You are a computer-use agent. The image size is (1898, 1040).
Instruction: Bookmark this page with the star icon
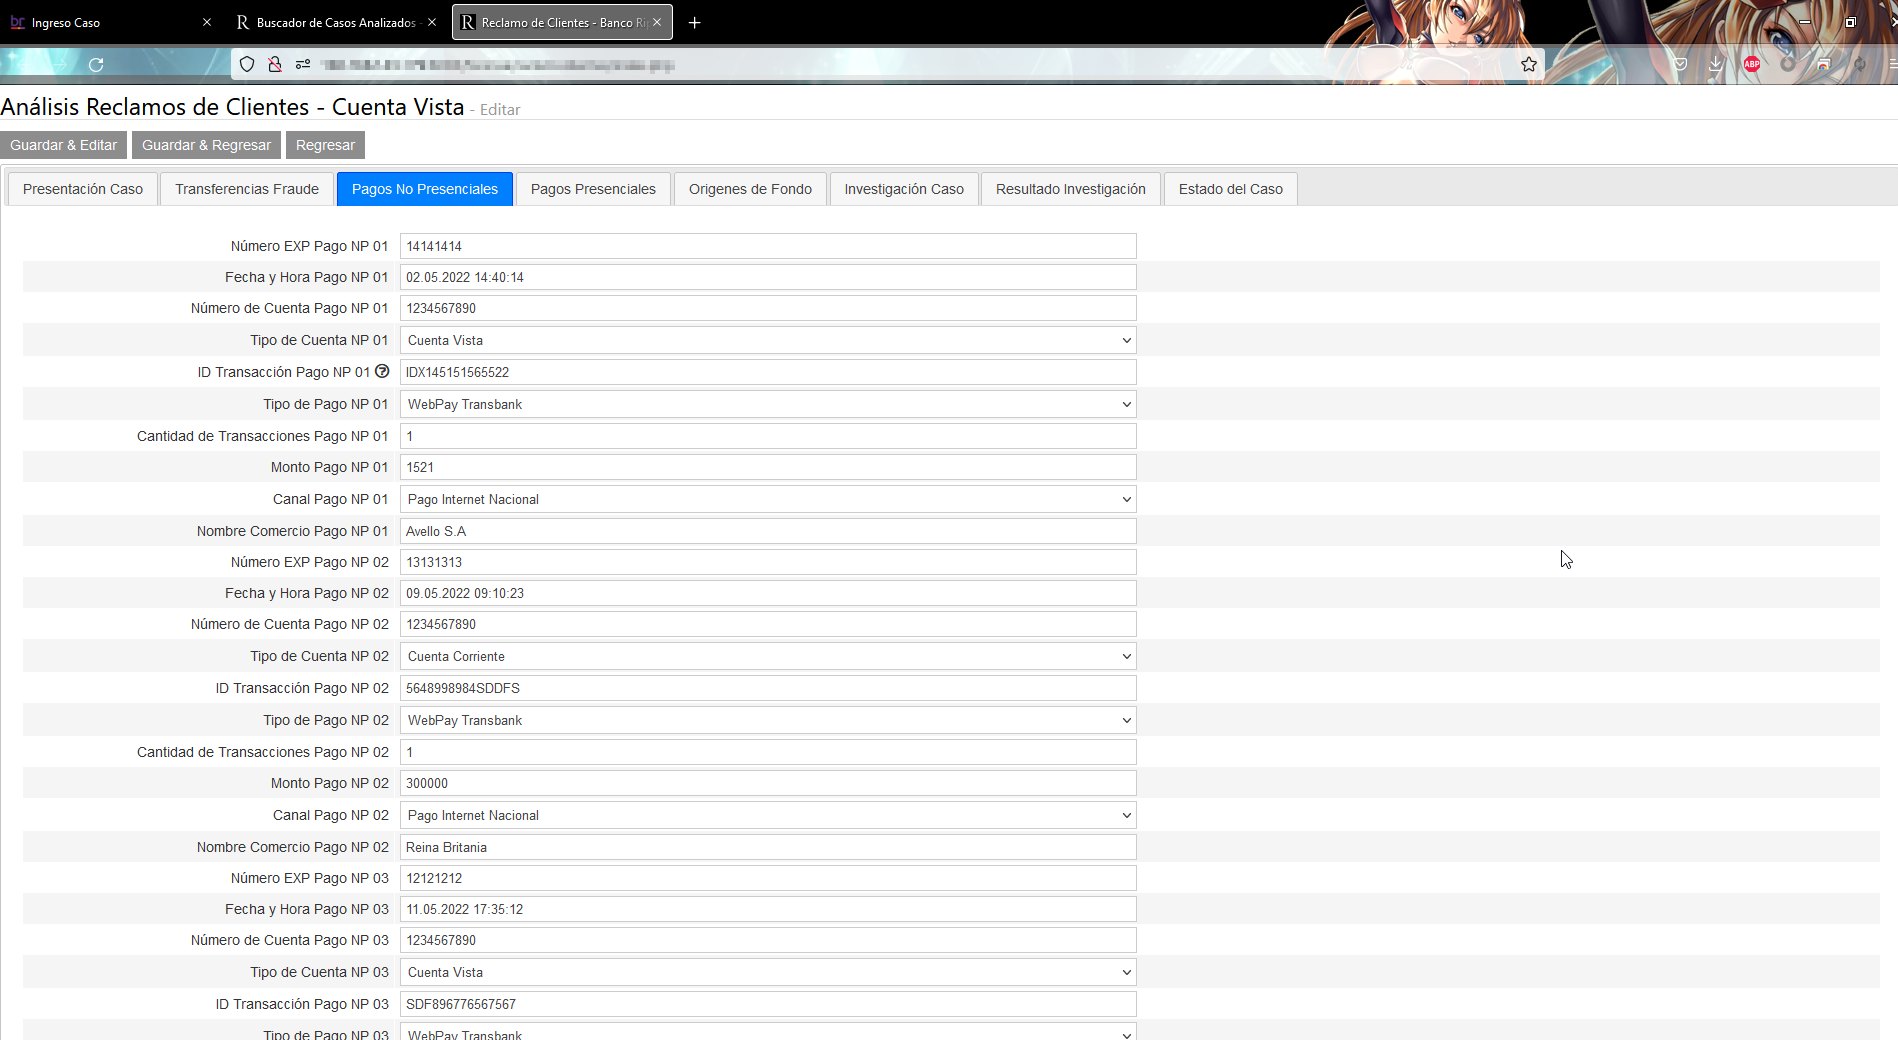pos(1529,65)
